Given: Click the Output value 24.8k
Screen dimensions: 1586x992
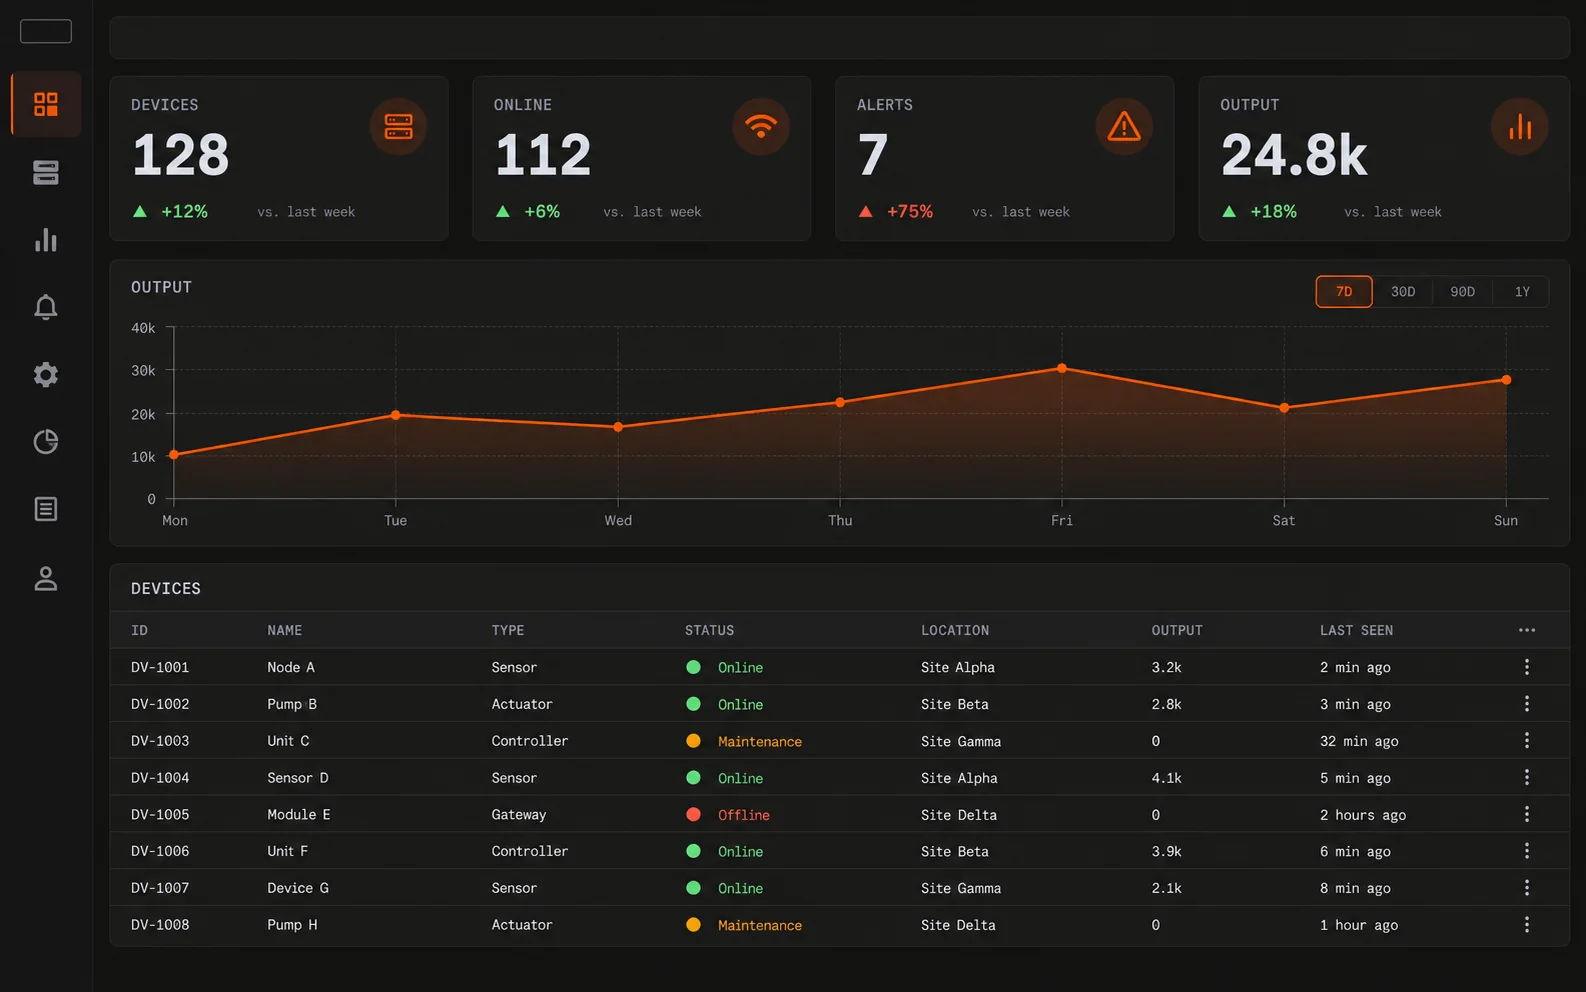Looking at the screenshot, I should (1294, 155).
